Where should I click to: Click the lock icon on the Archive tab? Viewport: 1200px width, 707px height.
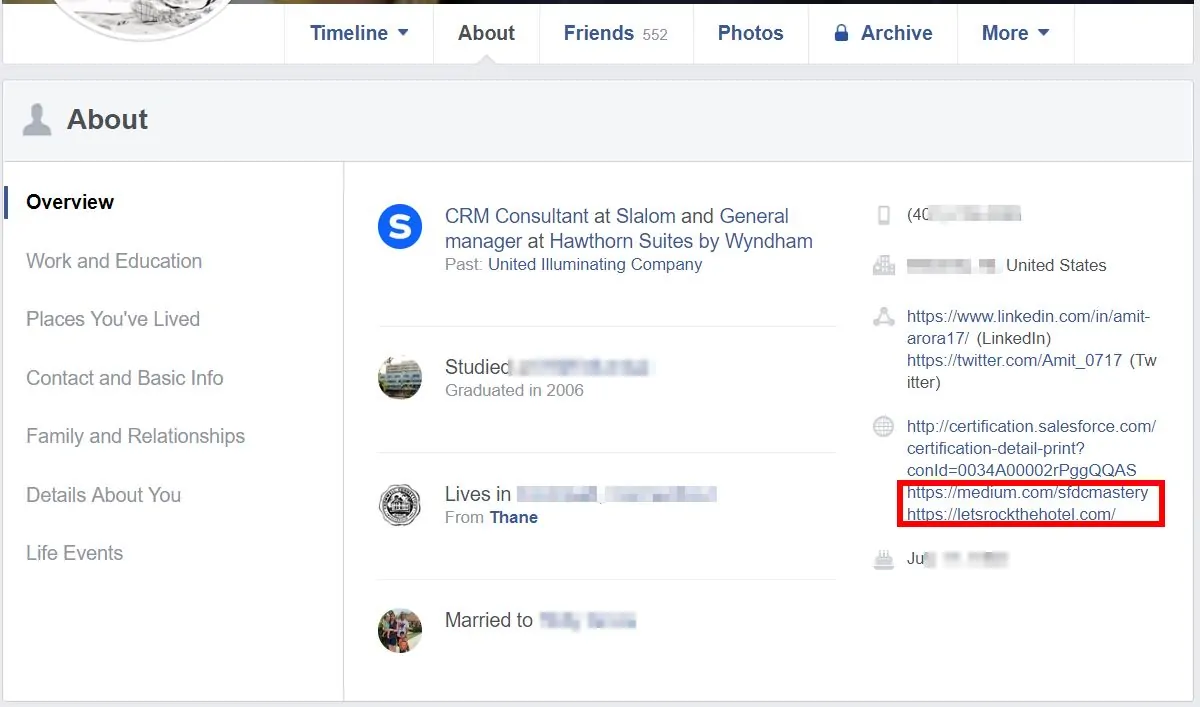[841, 33]
